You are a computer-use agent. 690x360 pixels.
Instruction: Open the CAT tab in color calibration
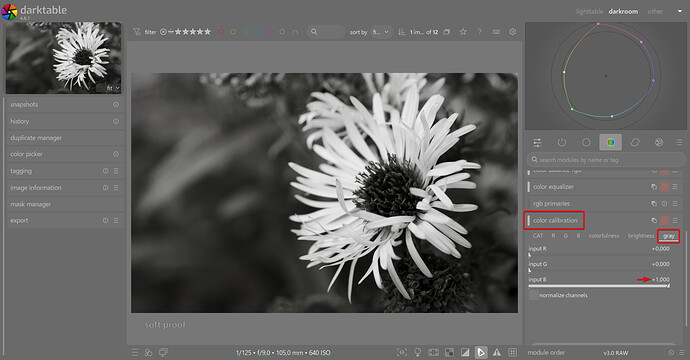click(x=538, y=236)
